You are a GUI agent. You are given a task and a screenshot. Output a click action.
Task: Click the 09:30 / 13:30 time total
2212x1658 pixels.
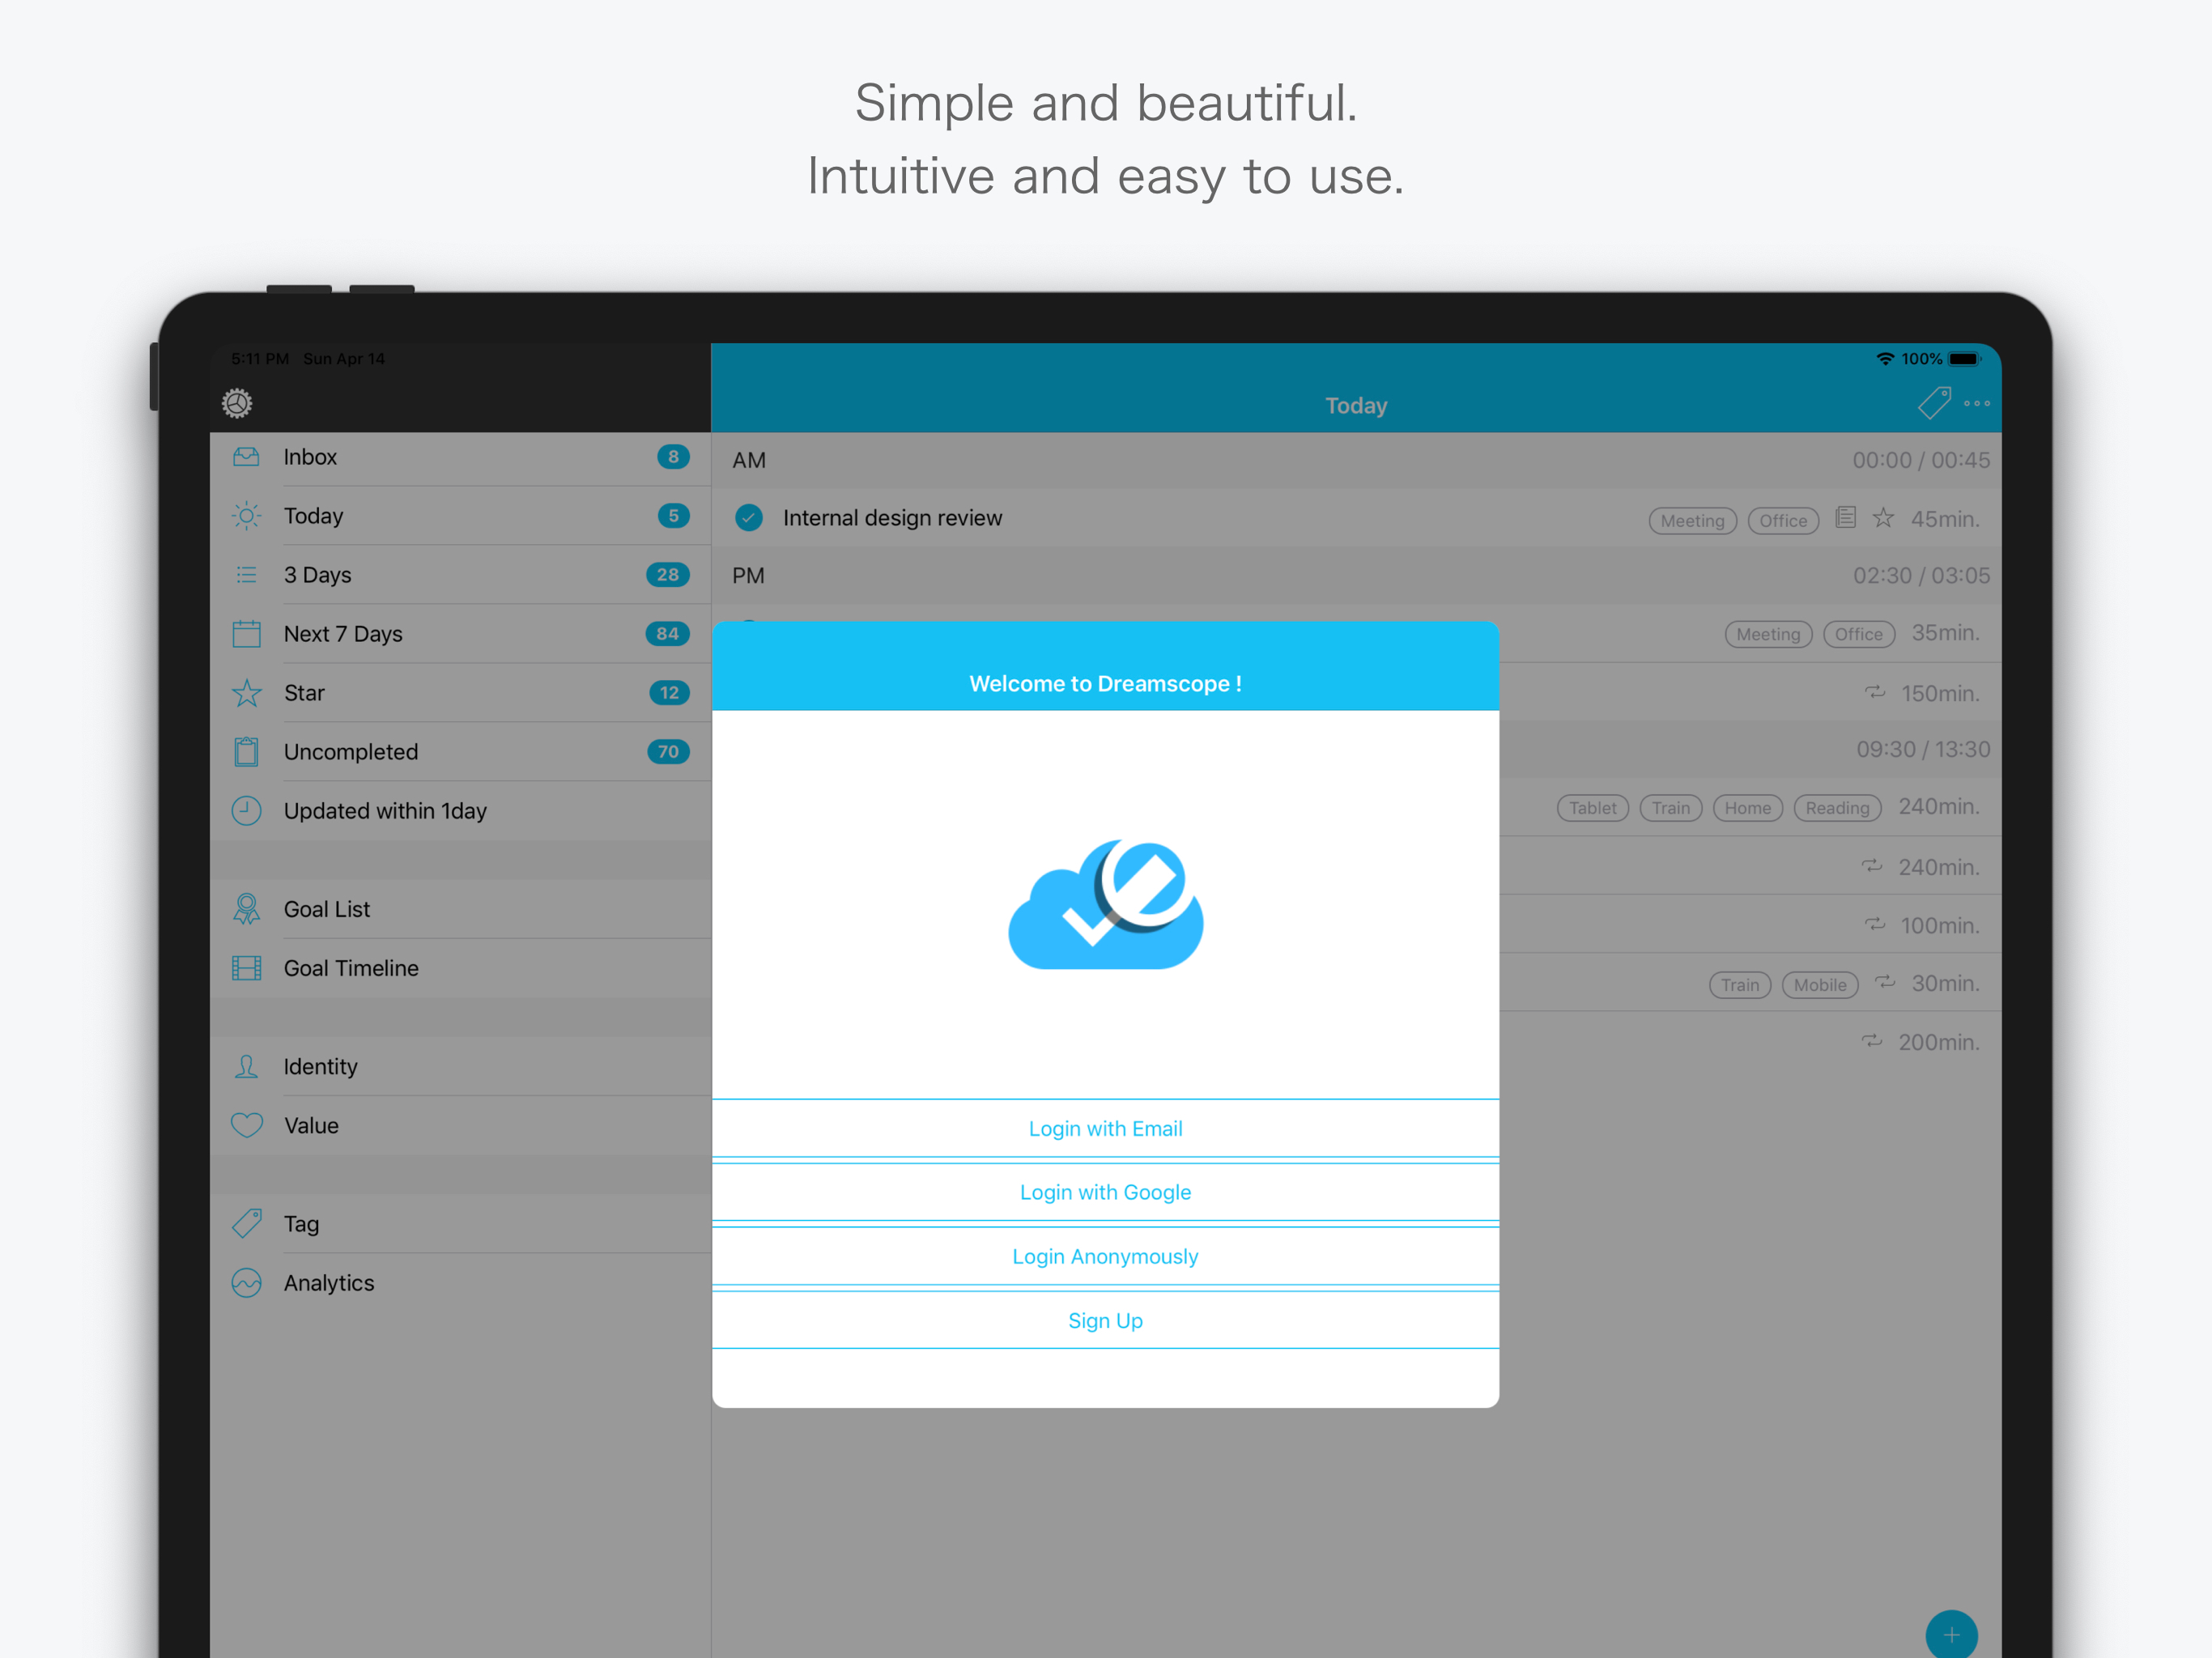click(x=1923, y=750)
